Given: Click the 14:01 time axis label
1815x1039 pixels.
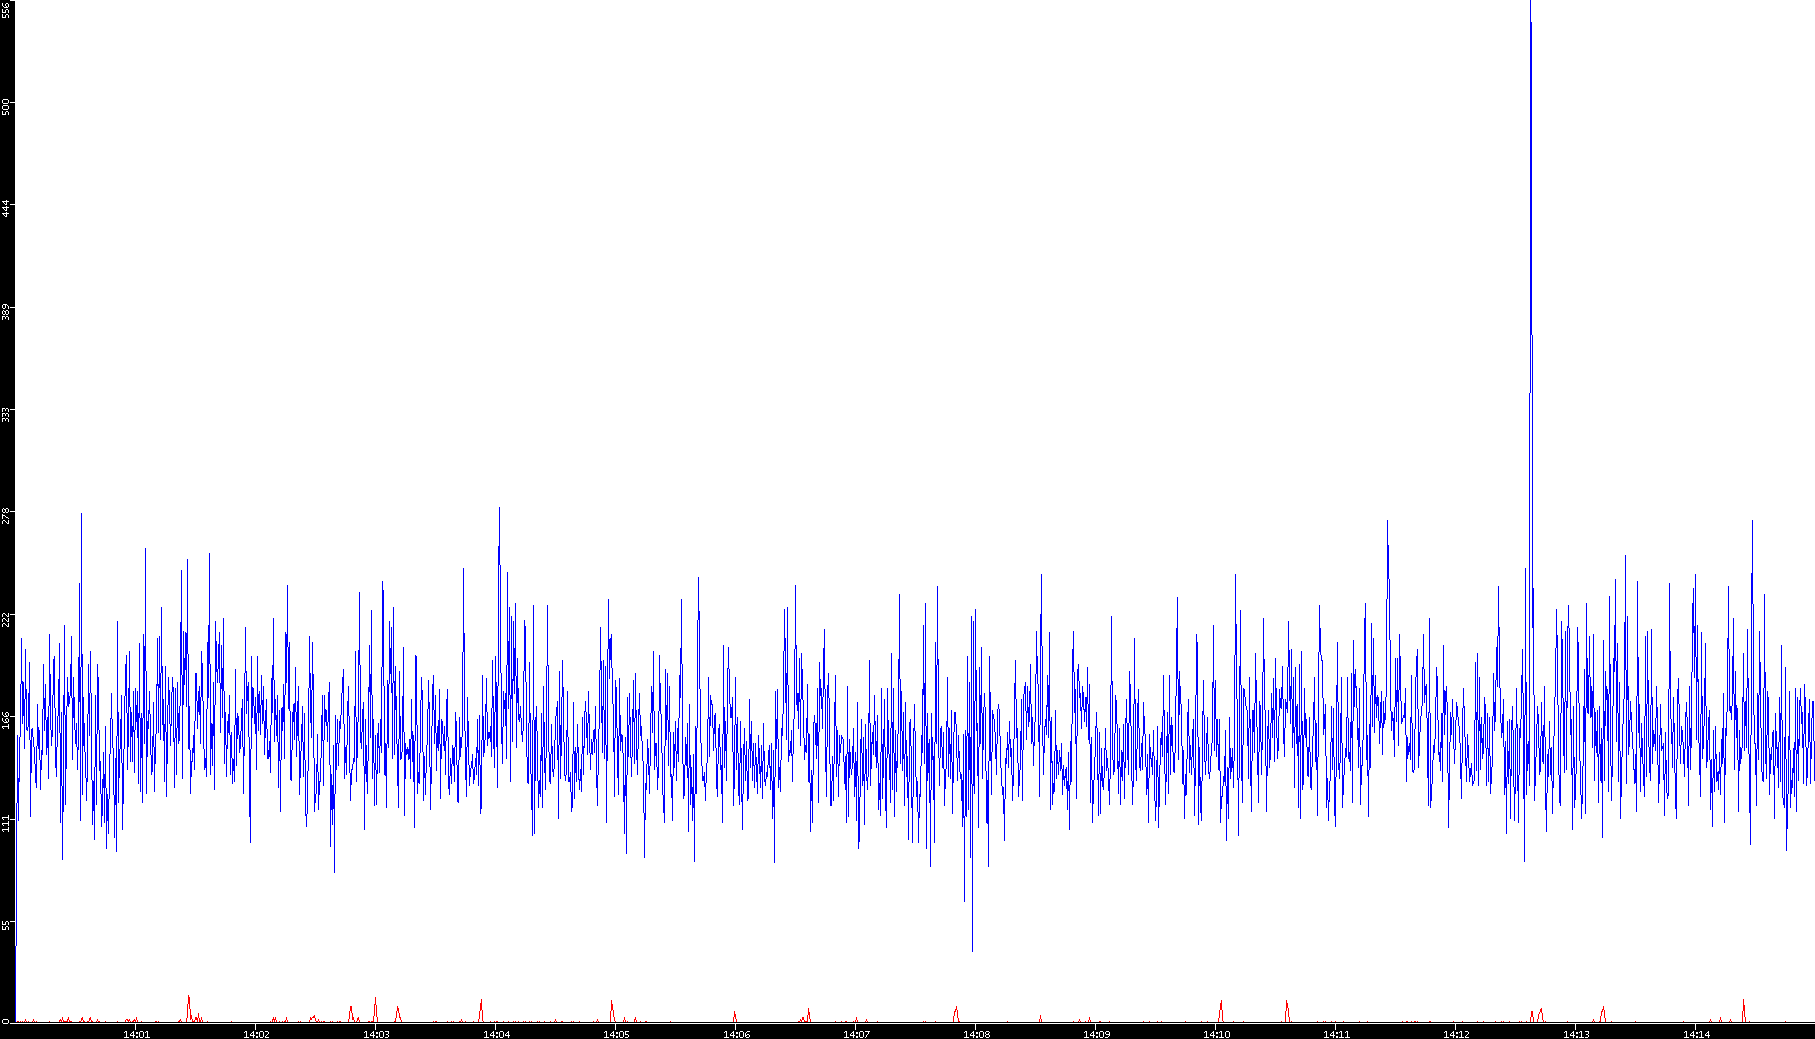Looking at the screenshot, I should [x=136, y=1034].
